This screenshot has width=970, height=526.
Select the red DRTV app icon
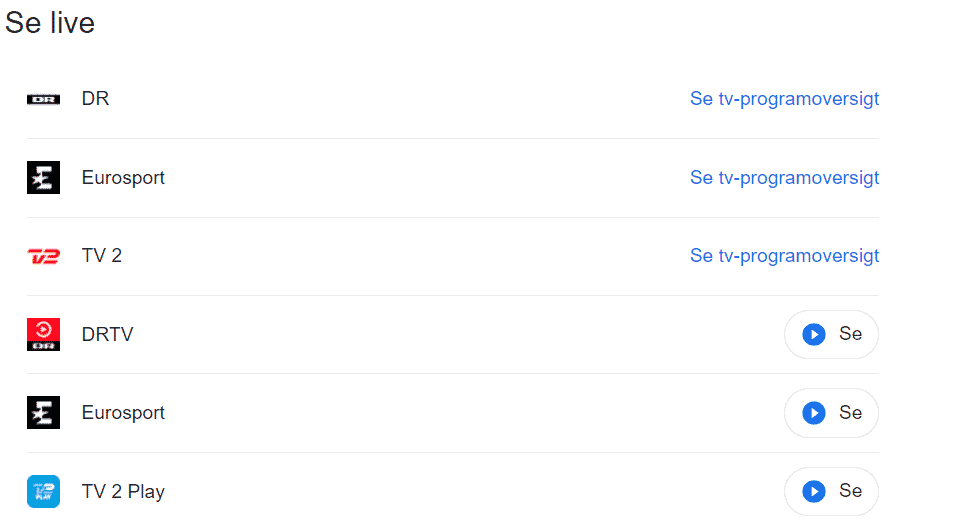pyautogui.click(x=43, y=334)
